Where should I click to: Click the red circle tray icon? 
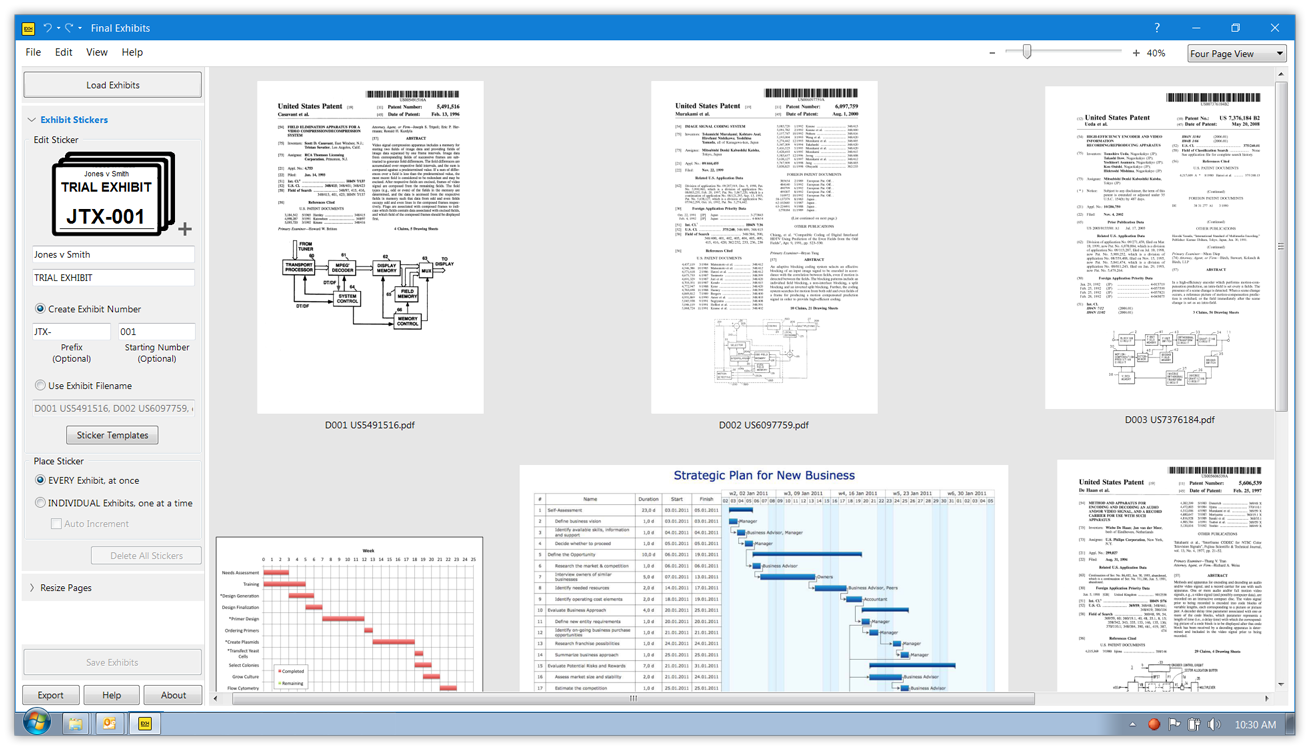(x=1153, y=724)
